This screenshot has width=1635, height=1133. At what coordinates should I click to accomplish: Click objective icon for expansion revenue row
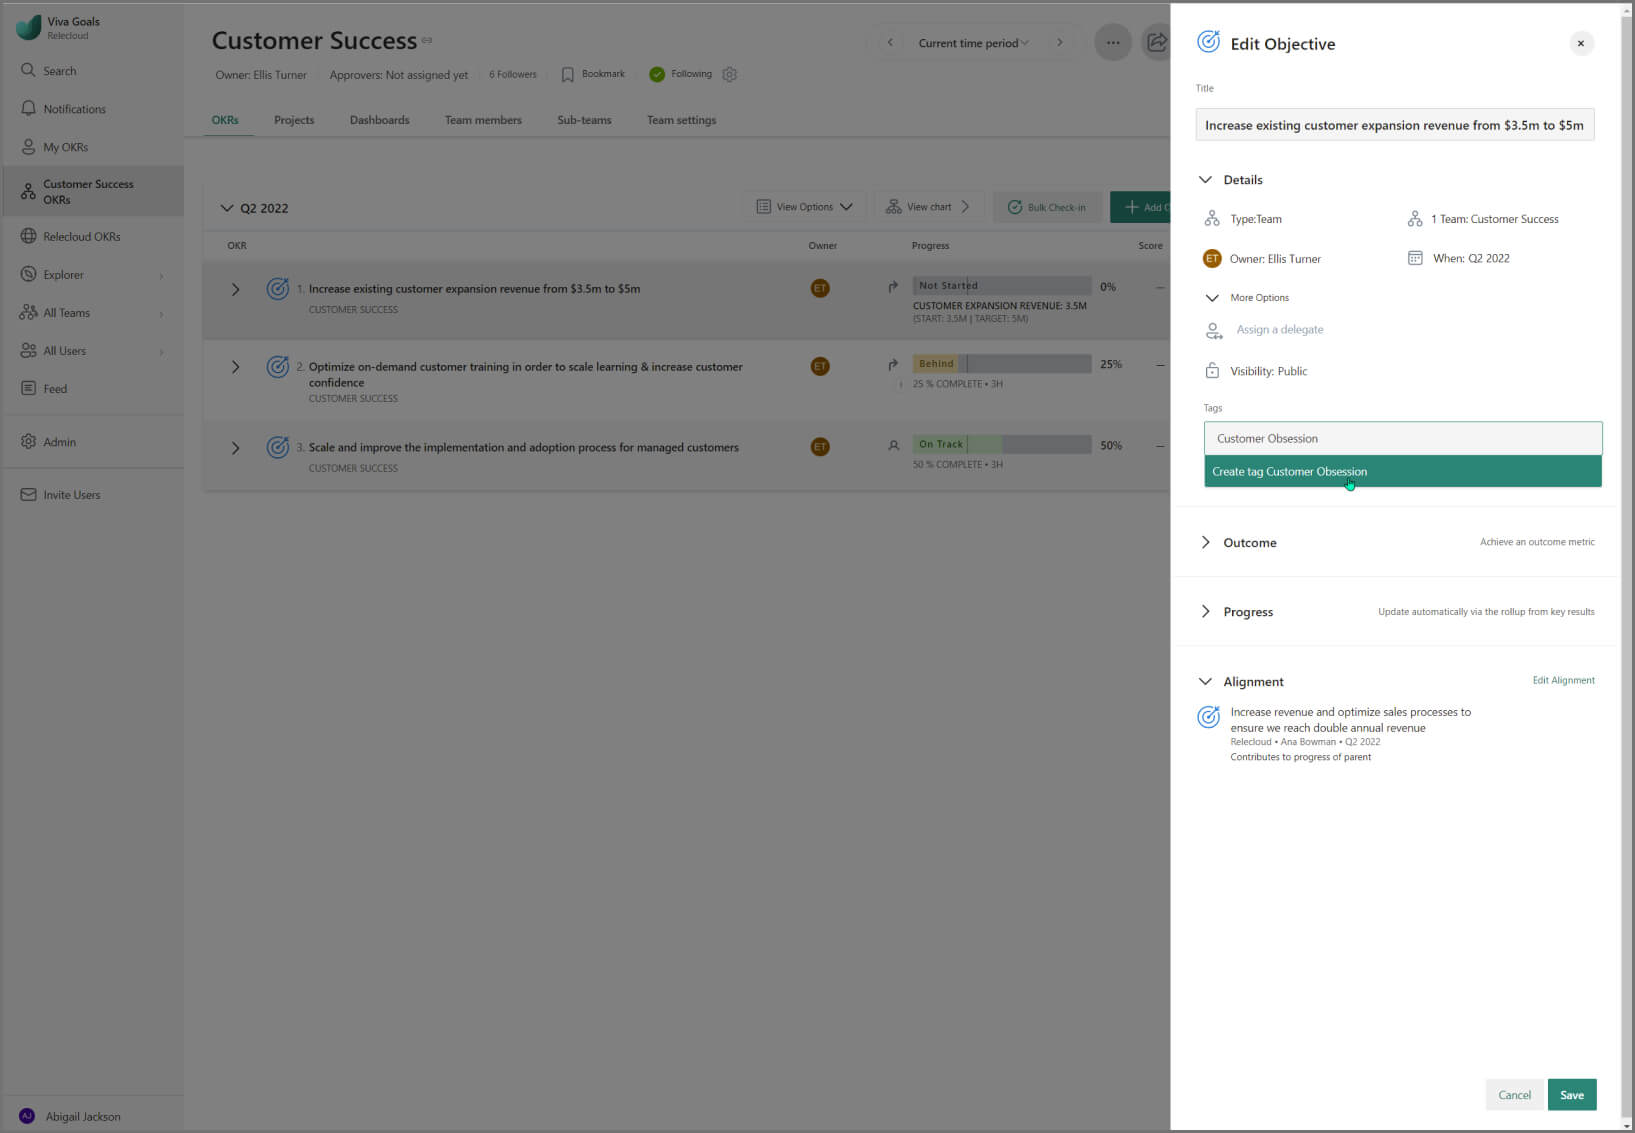coord(278,289)
